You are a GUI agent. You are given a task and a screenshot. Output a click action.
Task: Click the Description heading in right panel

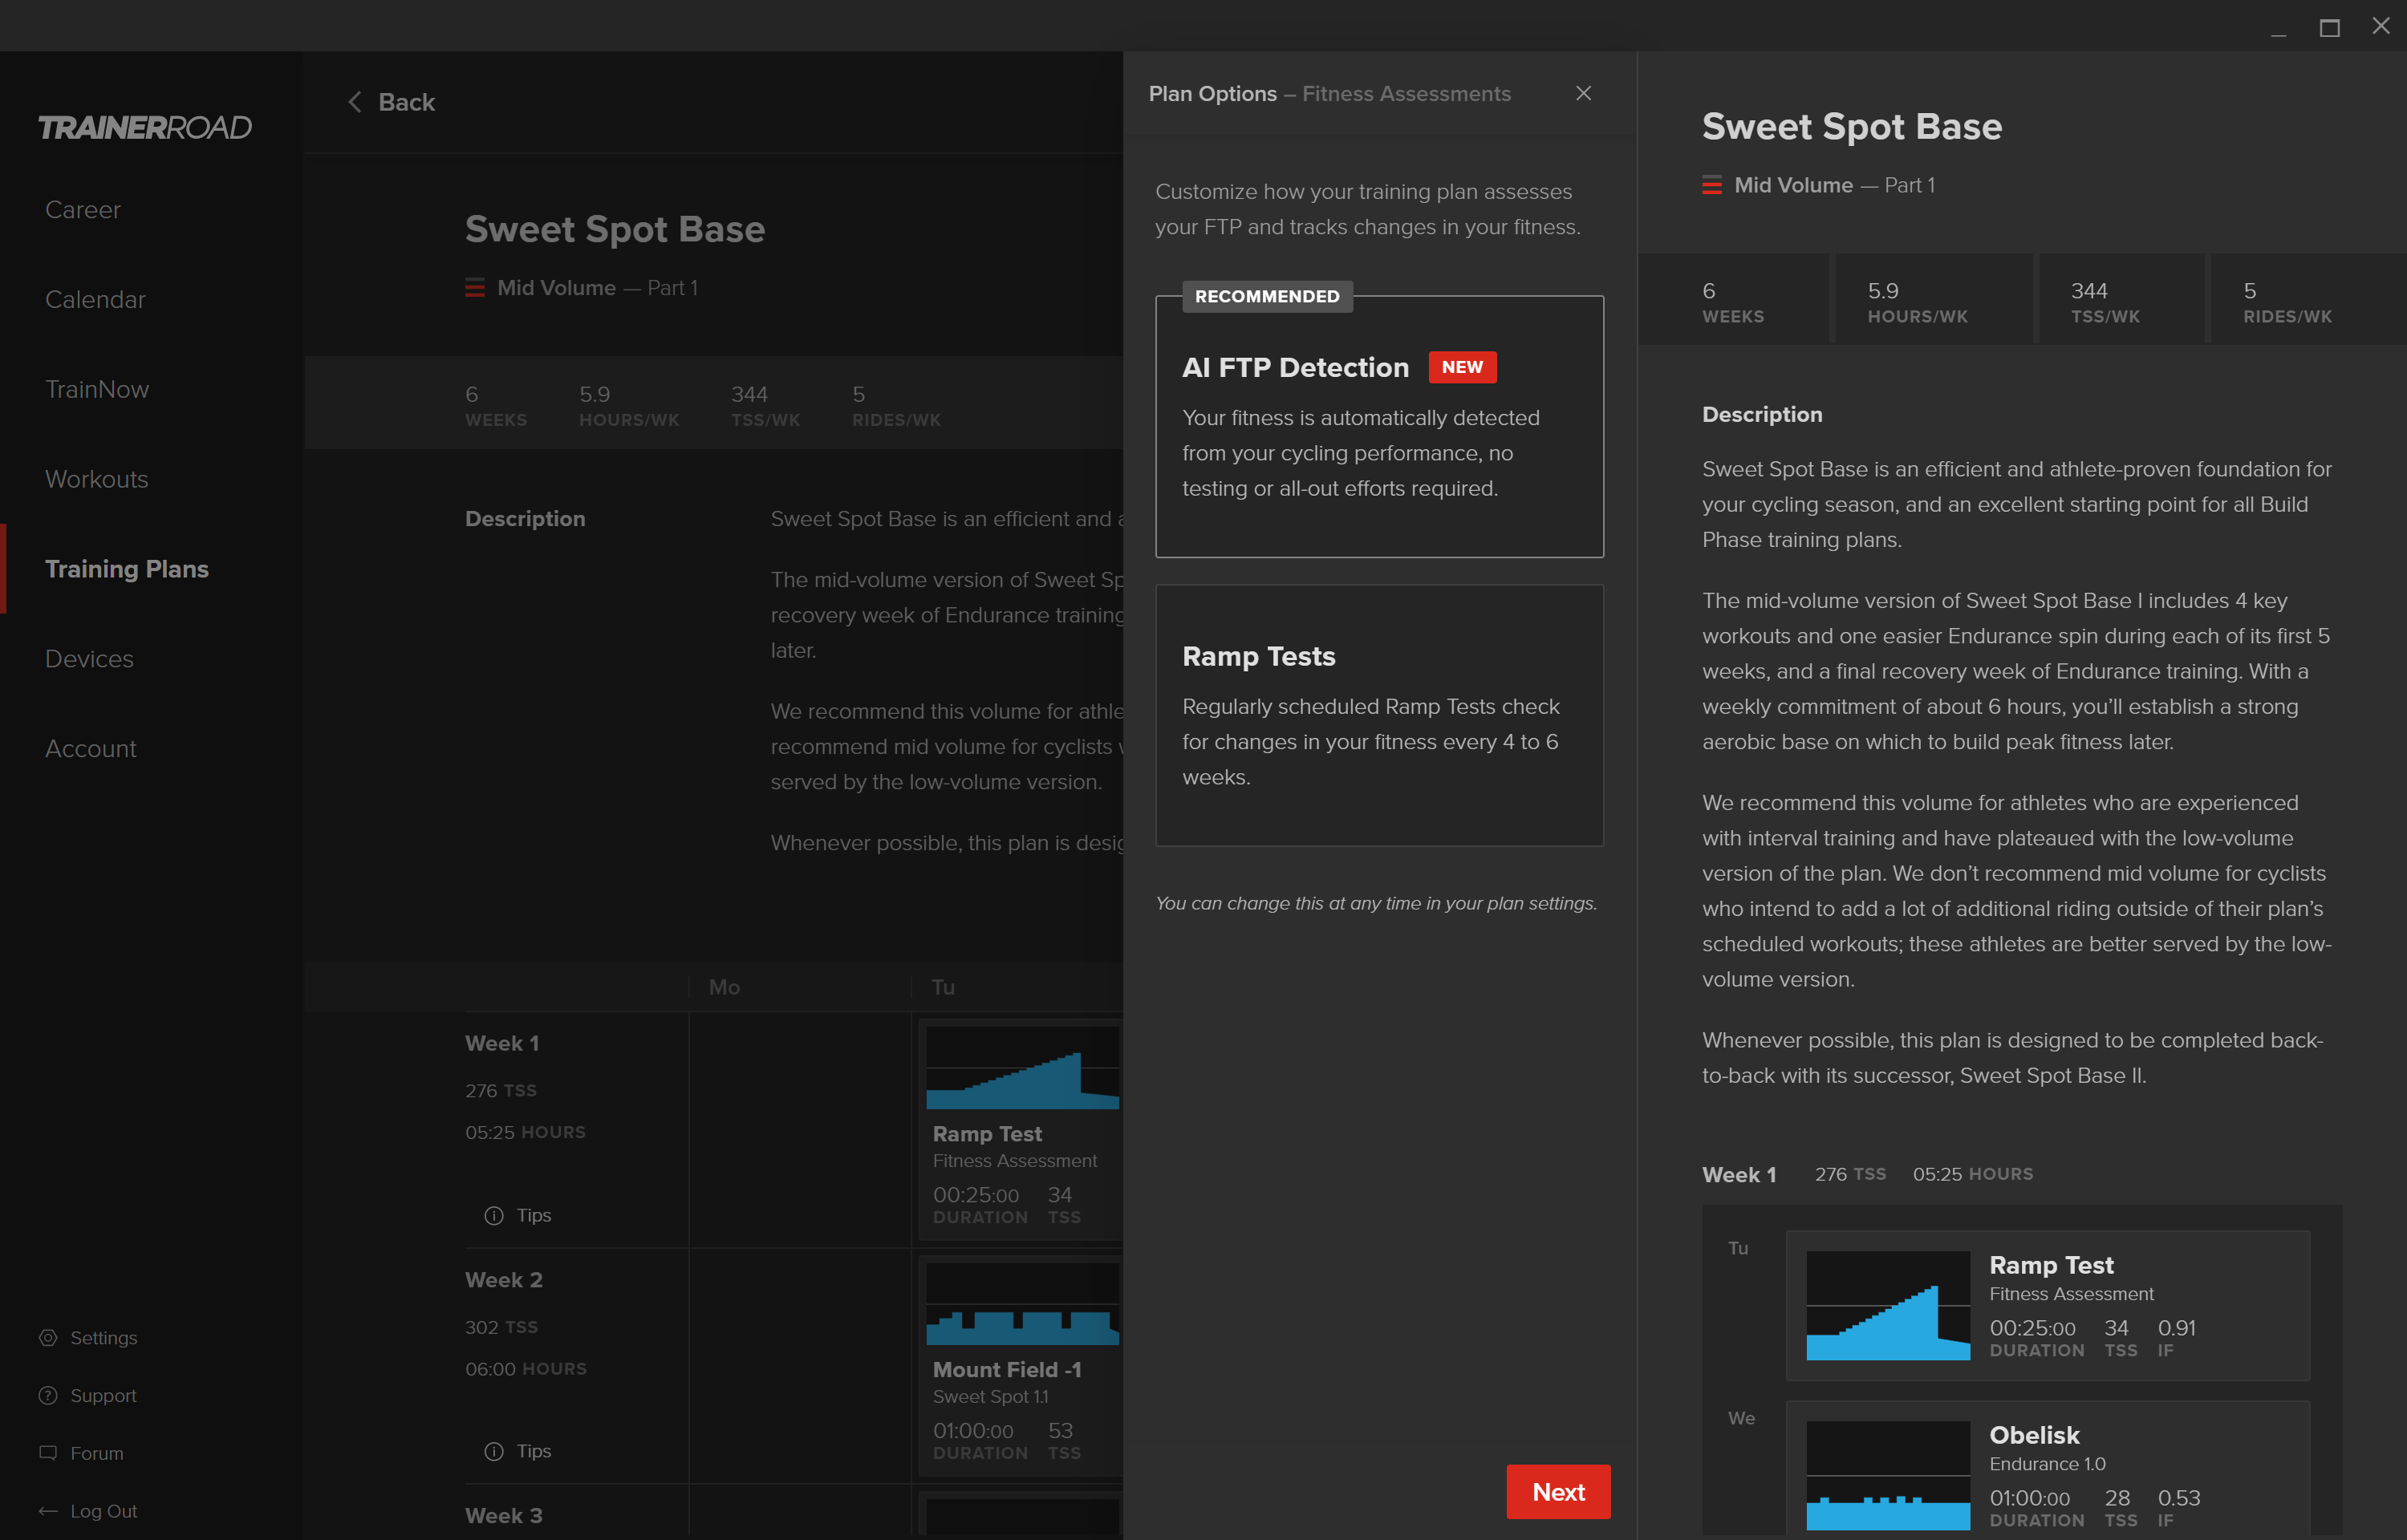tap(1762, 414)
